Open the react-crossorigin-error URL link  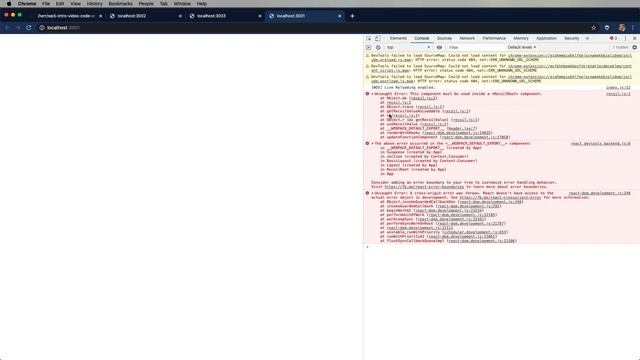[x=500, y=198]
